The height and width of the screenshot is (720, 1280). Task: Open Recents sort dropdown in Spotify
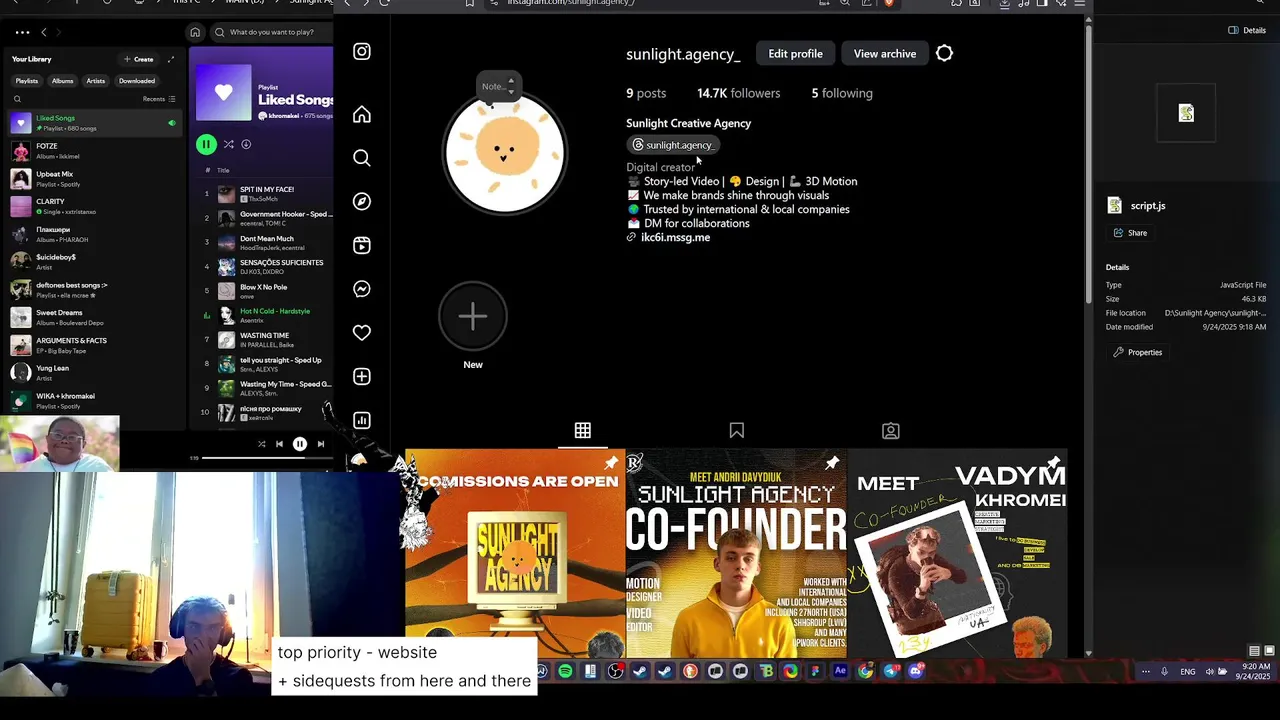pos(159,99)
